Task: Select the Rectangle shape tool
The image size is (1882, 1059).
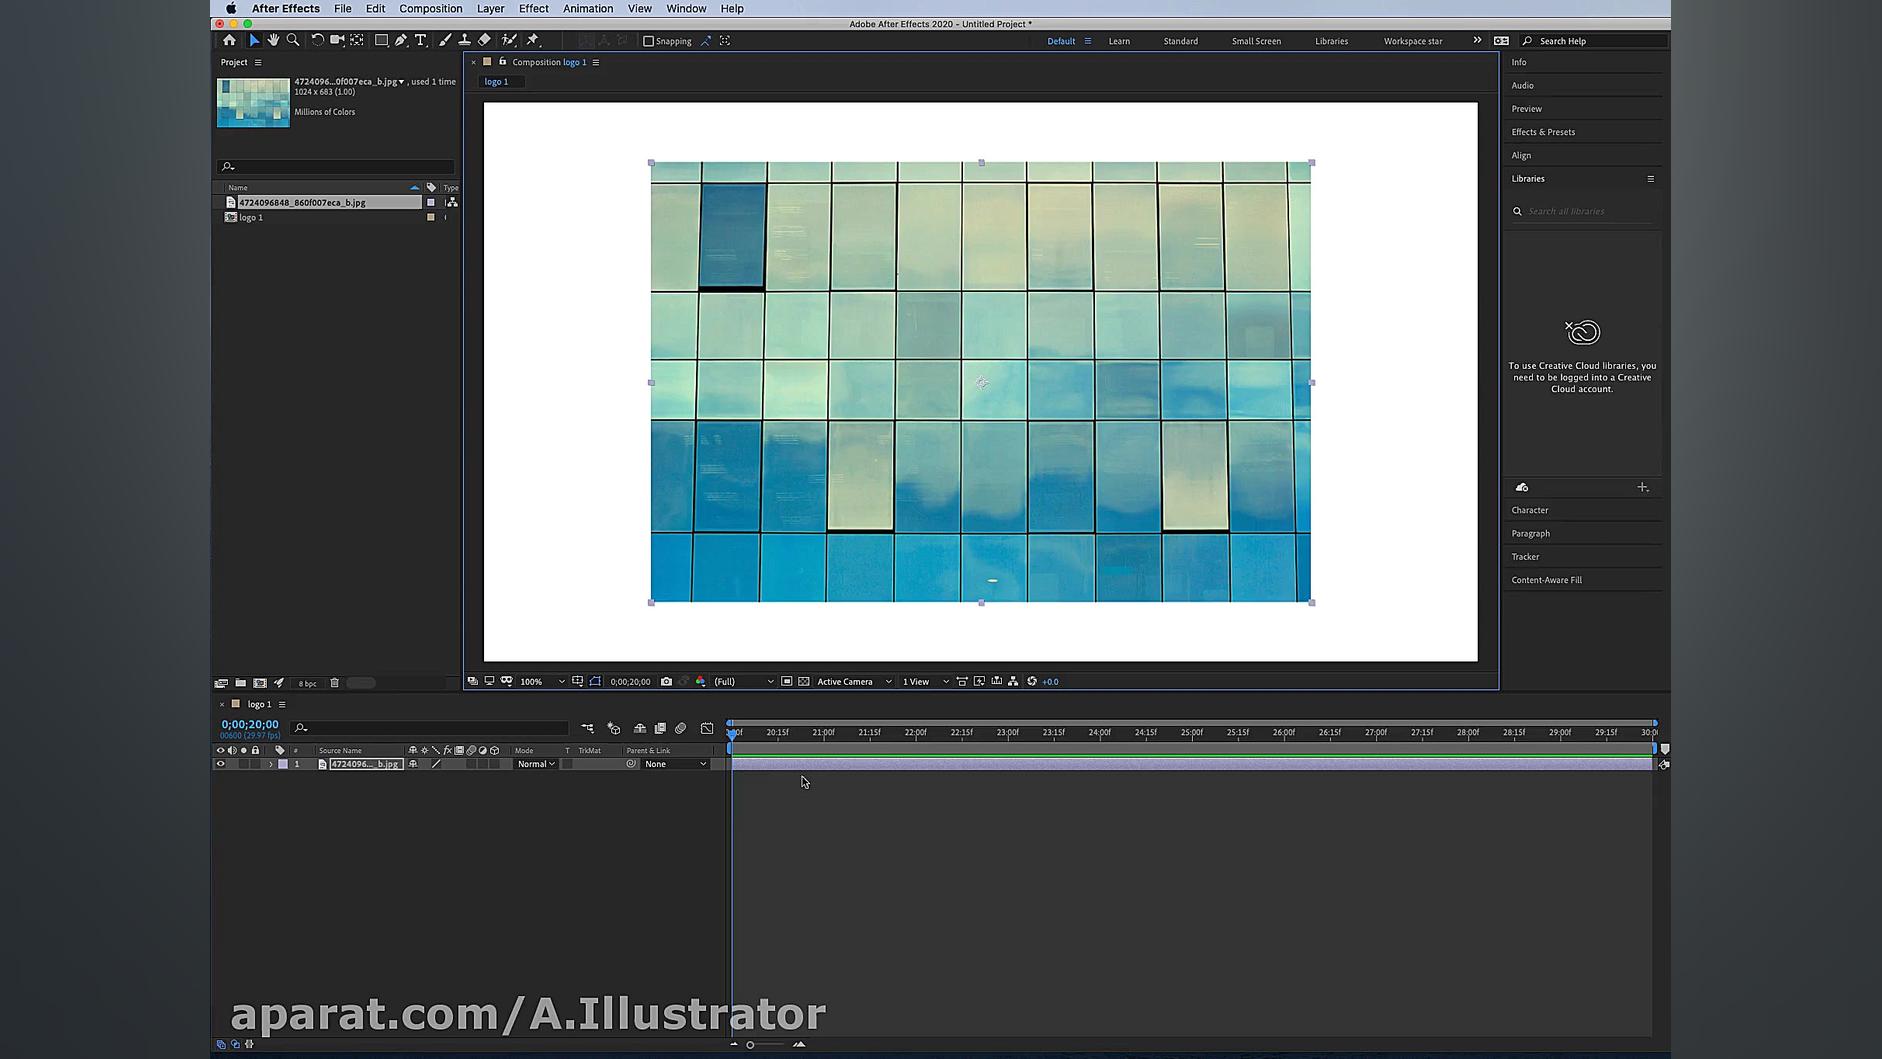Action: click(381, 41)
